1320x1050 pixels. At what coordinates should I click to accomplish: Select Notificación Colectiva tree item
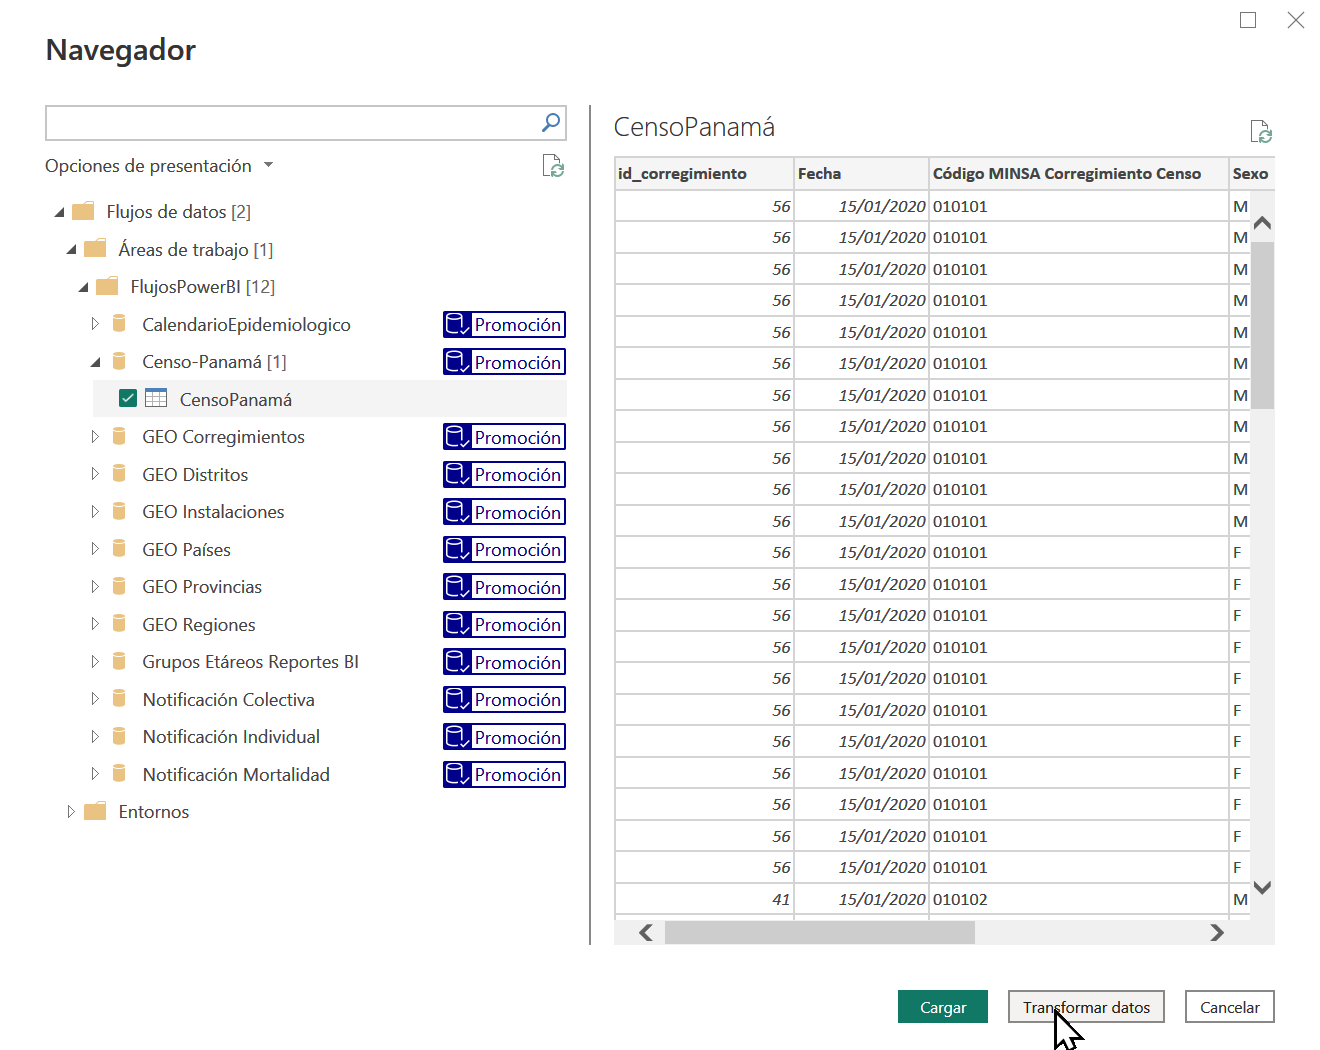[228, 700]
